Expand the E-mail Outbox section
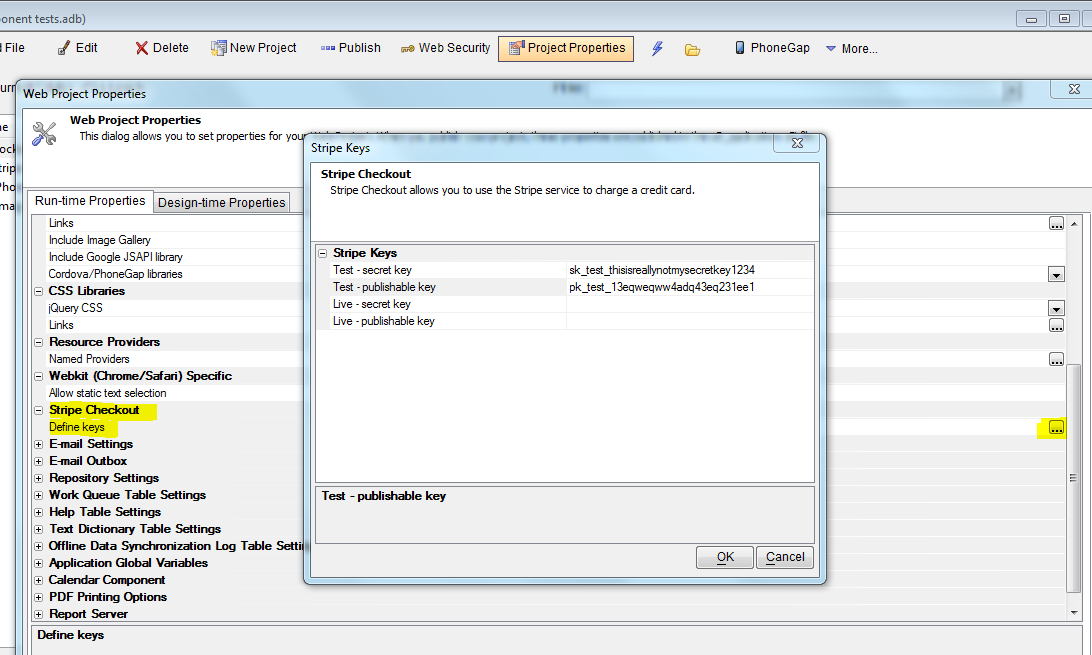This screenshot has width=1092, height=655. point(39,461)
